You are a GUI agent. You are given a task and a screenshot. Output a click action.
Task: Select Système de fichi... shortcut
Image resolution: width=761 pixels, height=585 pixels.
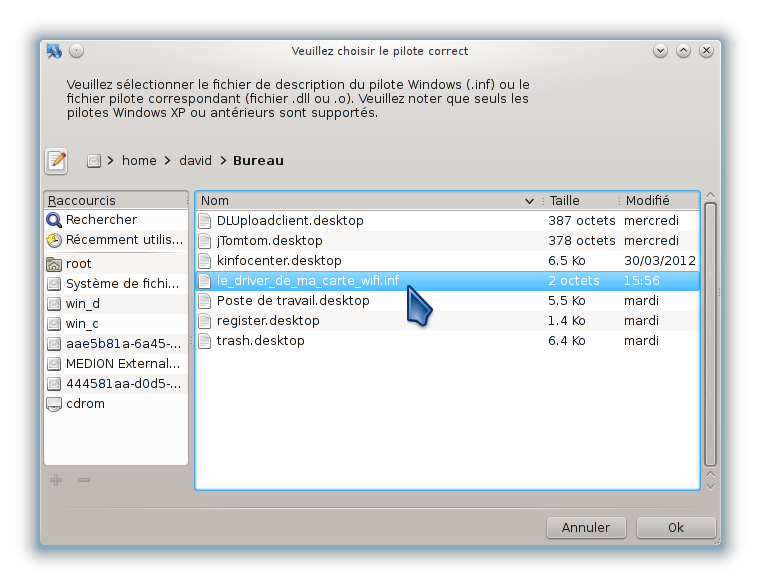click(x=116, y=284)
